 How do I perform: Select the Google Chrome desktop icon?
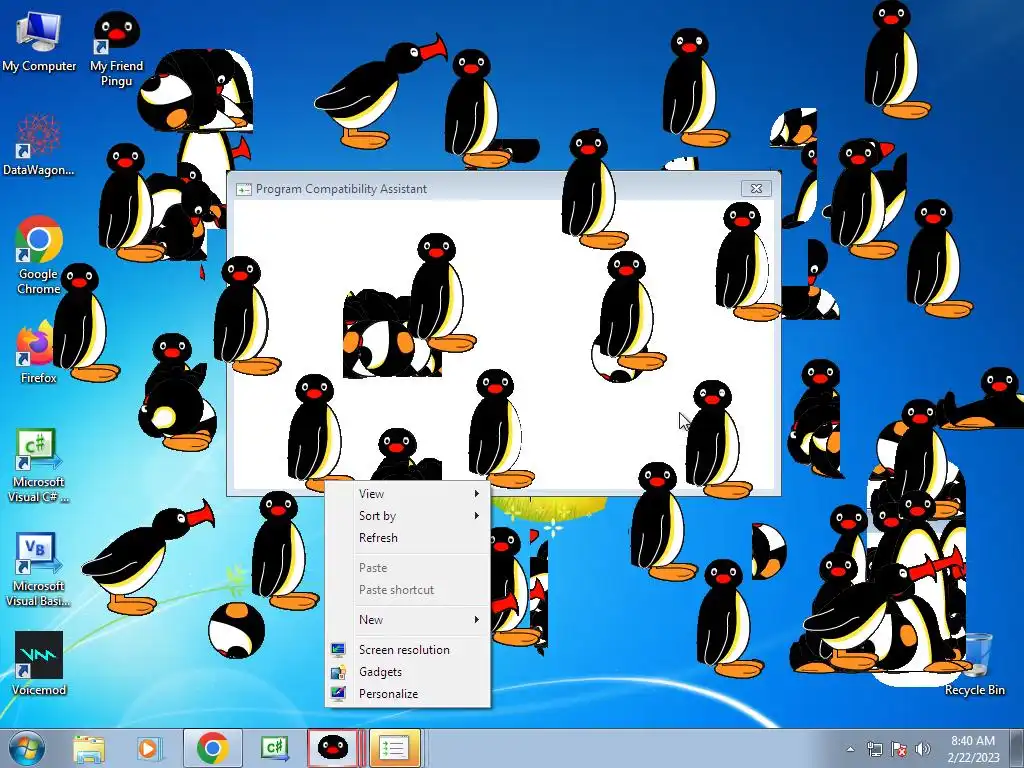pyautogui.click(x=39, y=255)
